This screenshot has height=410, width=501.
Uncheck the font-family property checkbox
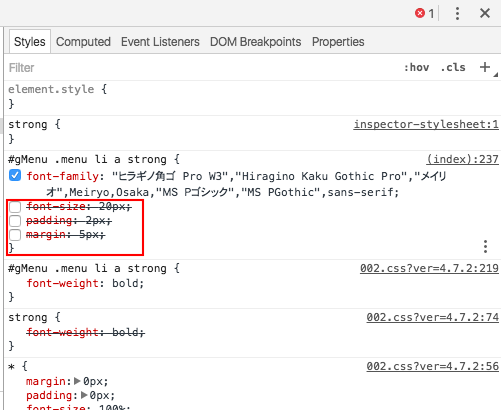click(x=15, y=175)
